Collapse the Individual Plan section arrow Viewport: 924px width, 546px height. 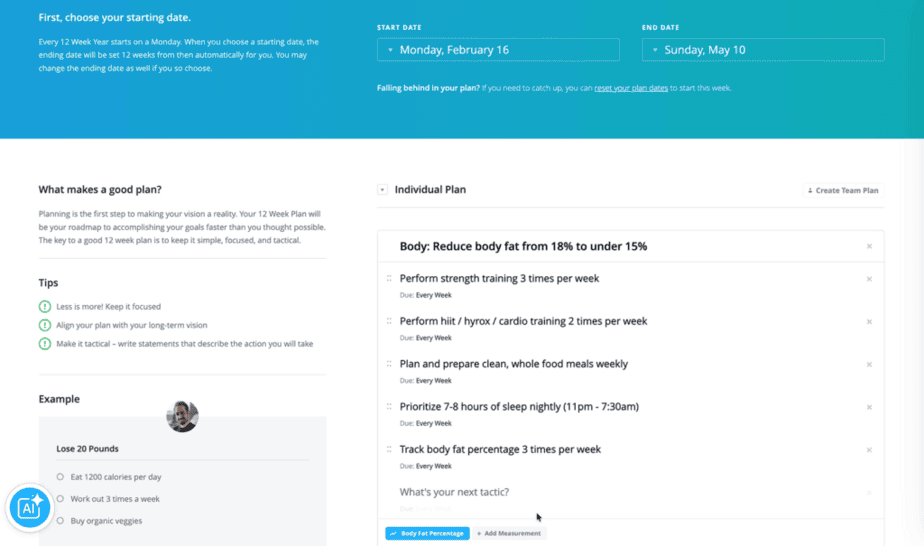(382, 190)
